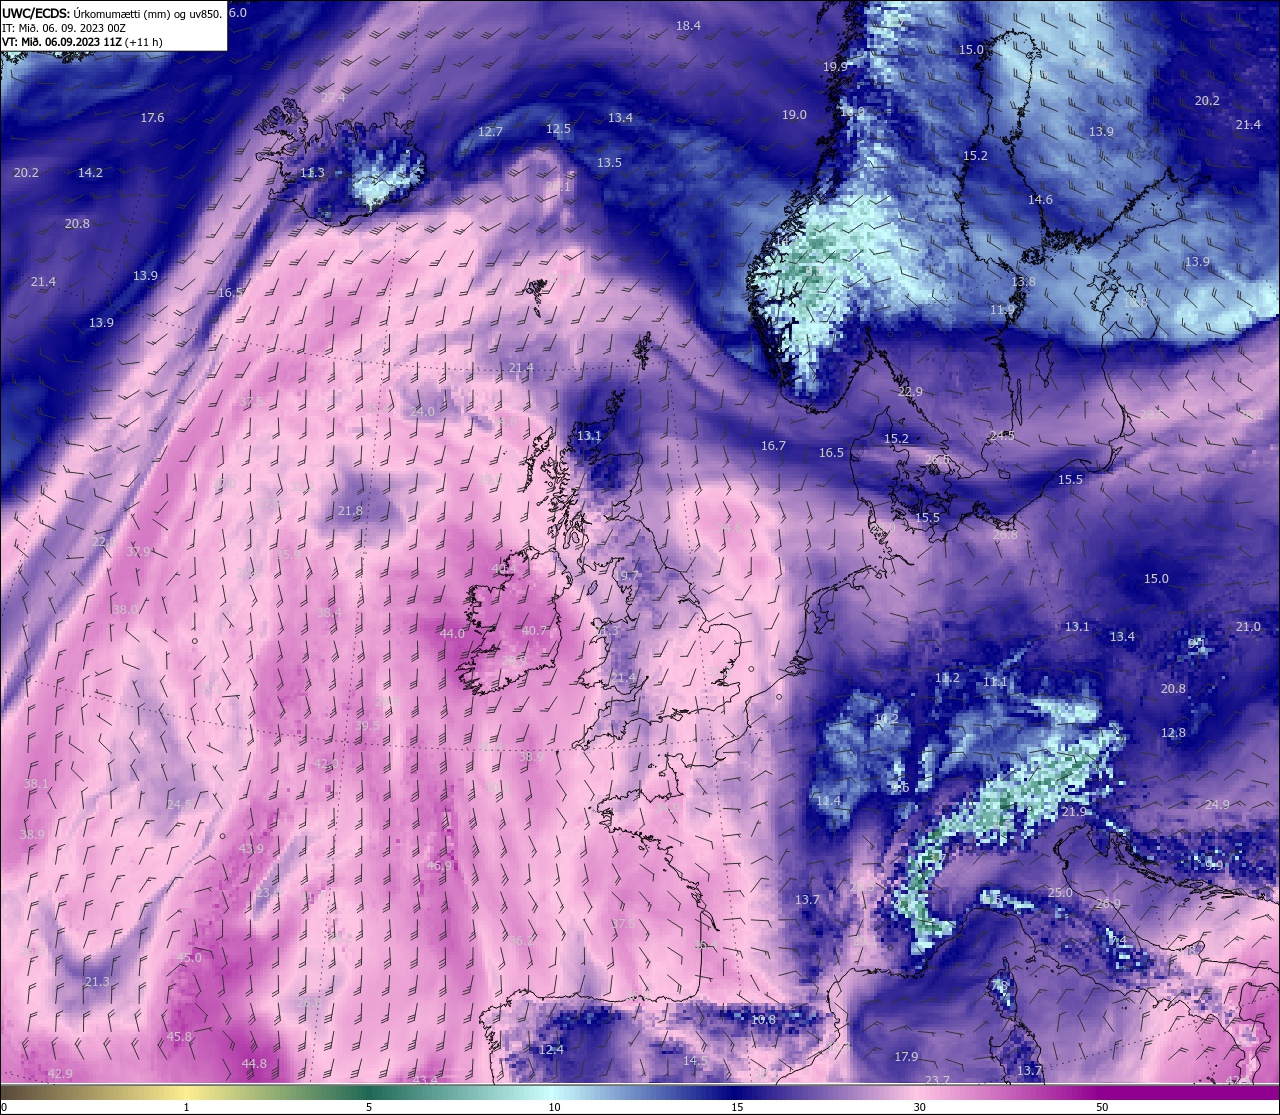The width and height of the screenshot is (1280, 1115).
Task: Select the 13.5 value label
Action: coord(609,163)
